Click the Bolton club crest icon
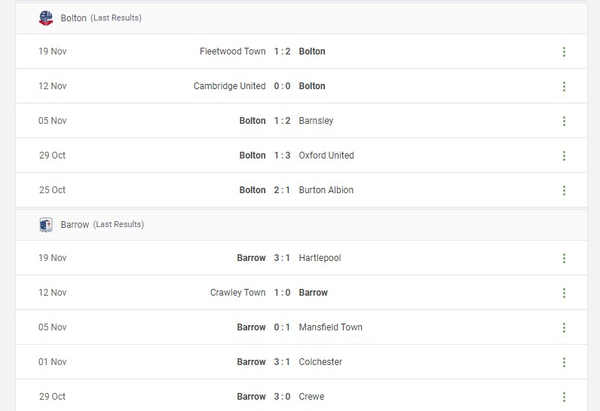The height and width of the screenshot is (411, 600). [46, 18]
